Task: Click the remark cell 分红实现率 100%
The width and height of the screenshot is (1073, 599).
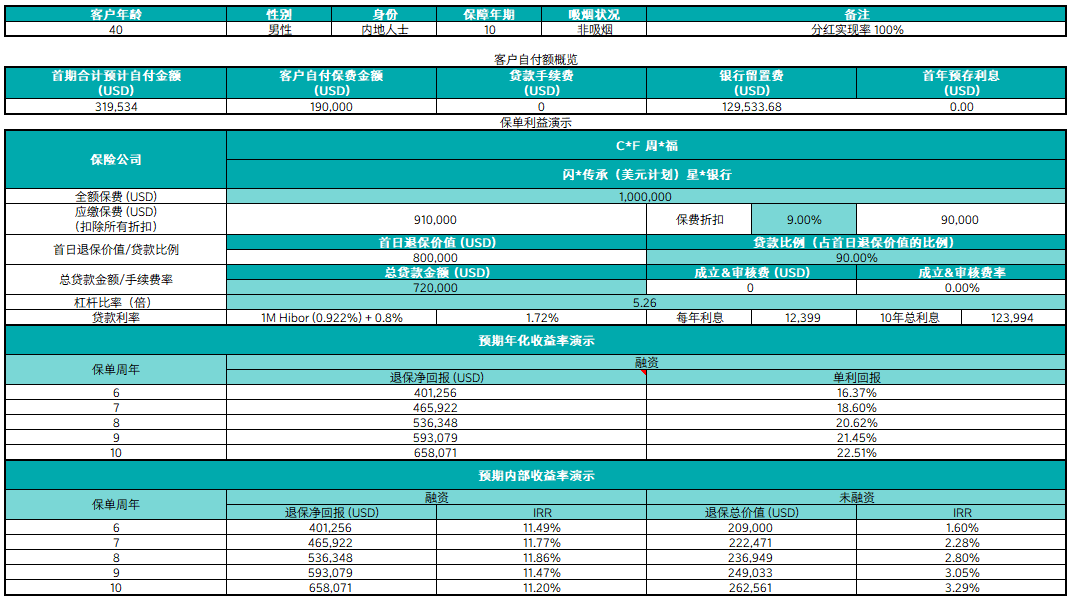Action: coord(856,30)
